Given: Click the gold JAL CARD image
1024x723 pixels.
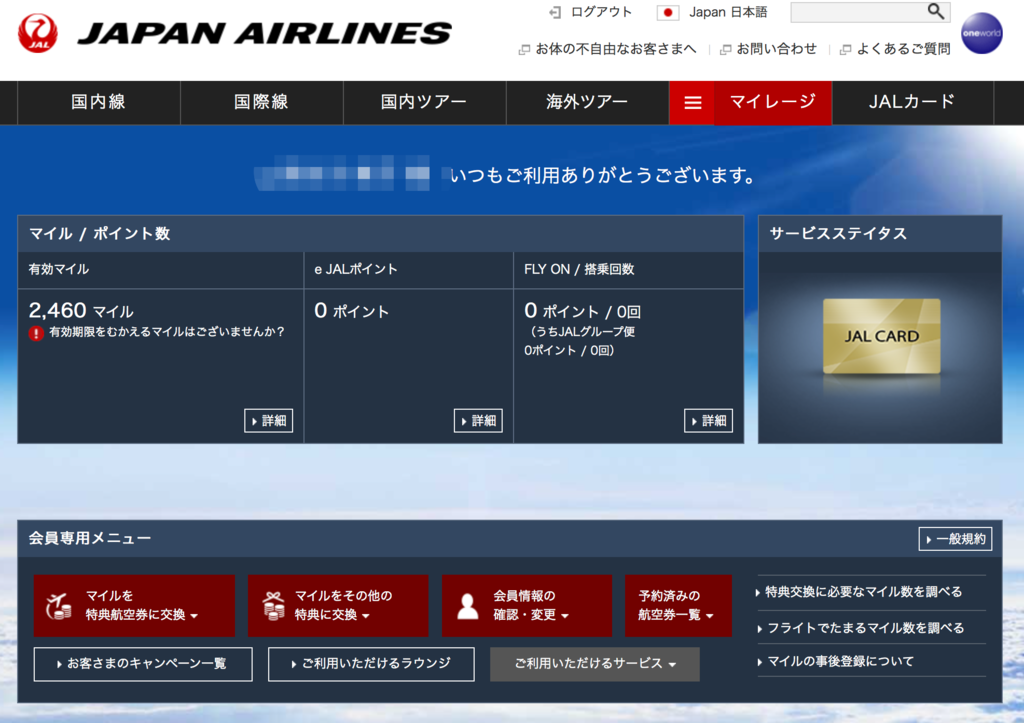Looking at the screenshot, I should point(881,336).
